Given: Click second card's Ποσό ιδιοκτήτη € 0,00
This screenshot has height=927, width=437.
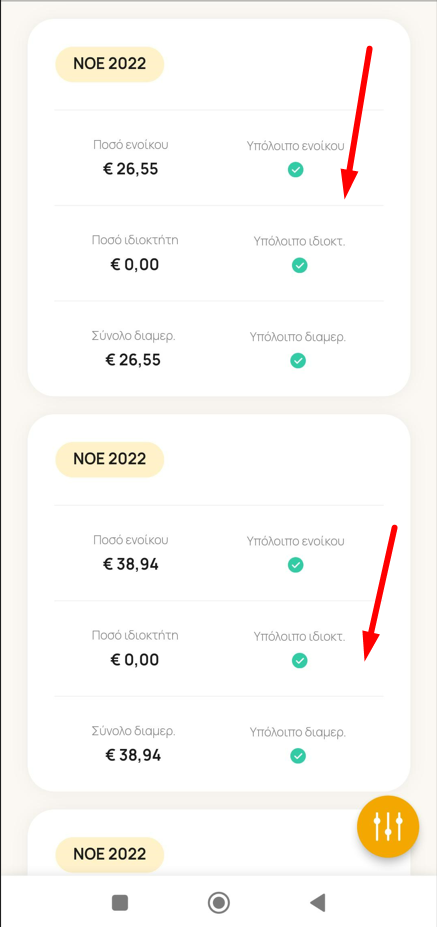Looking at the screenshot, I should click(x=135, y=660).
